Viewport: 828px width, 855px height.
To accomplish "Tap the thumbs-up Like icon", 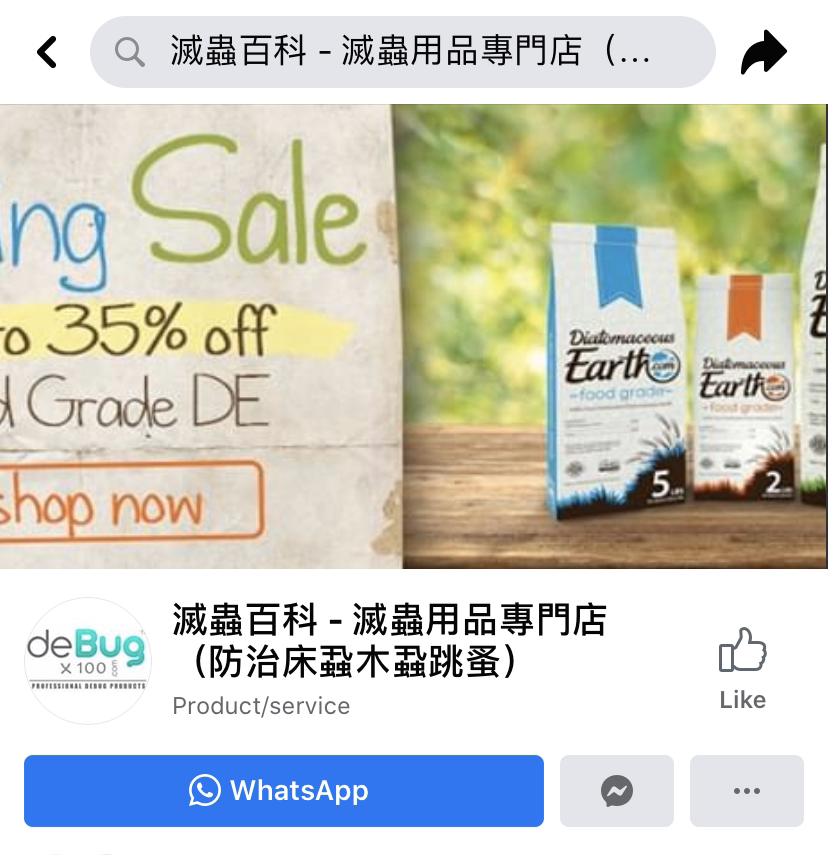I will tap(742, 649).
